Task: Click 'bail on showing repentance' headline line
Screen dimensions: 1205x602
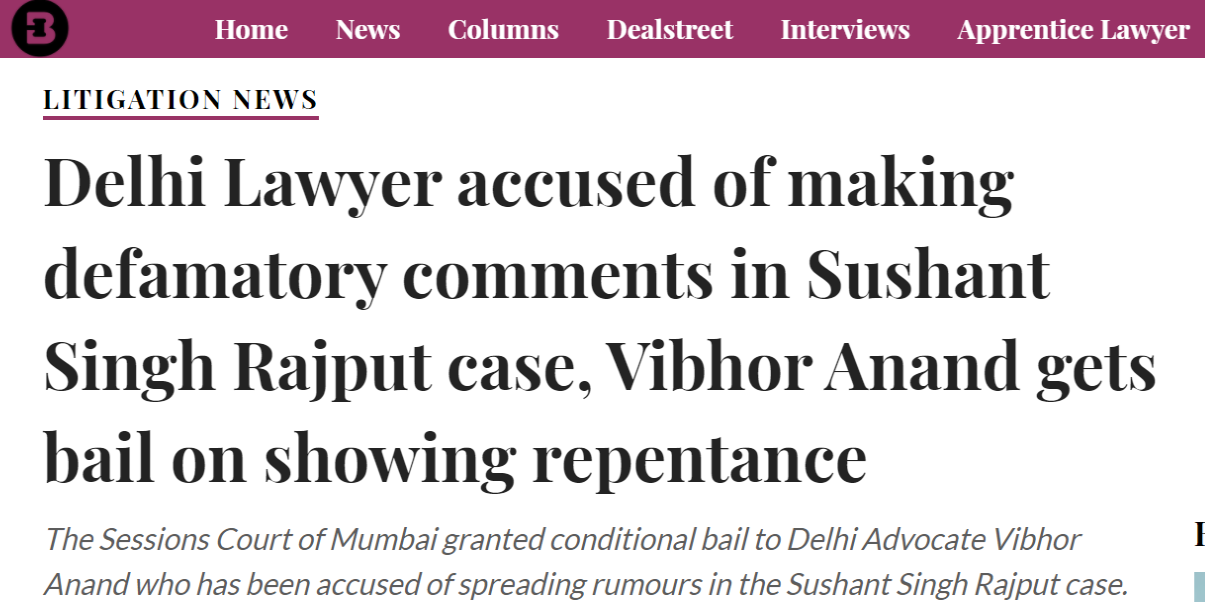Action: coord(455,459)
